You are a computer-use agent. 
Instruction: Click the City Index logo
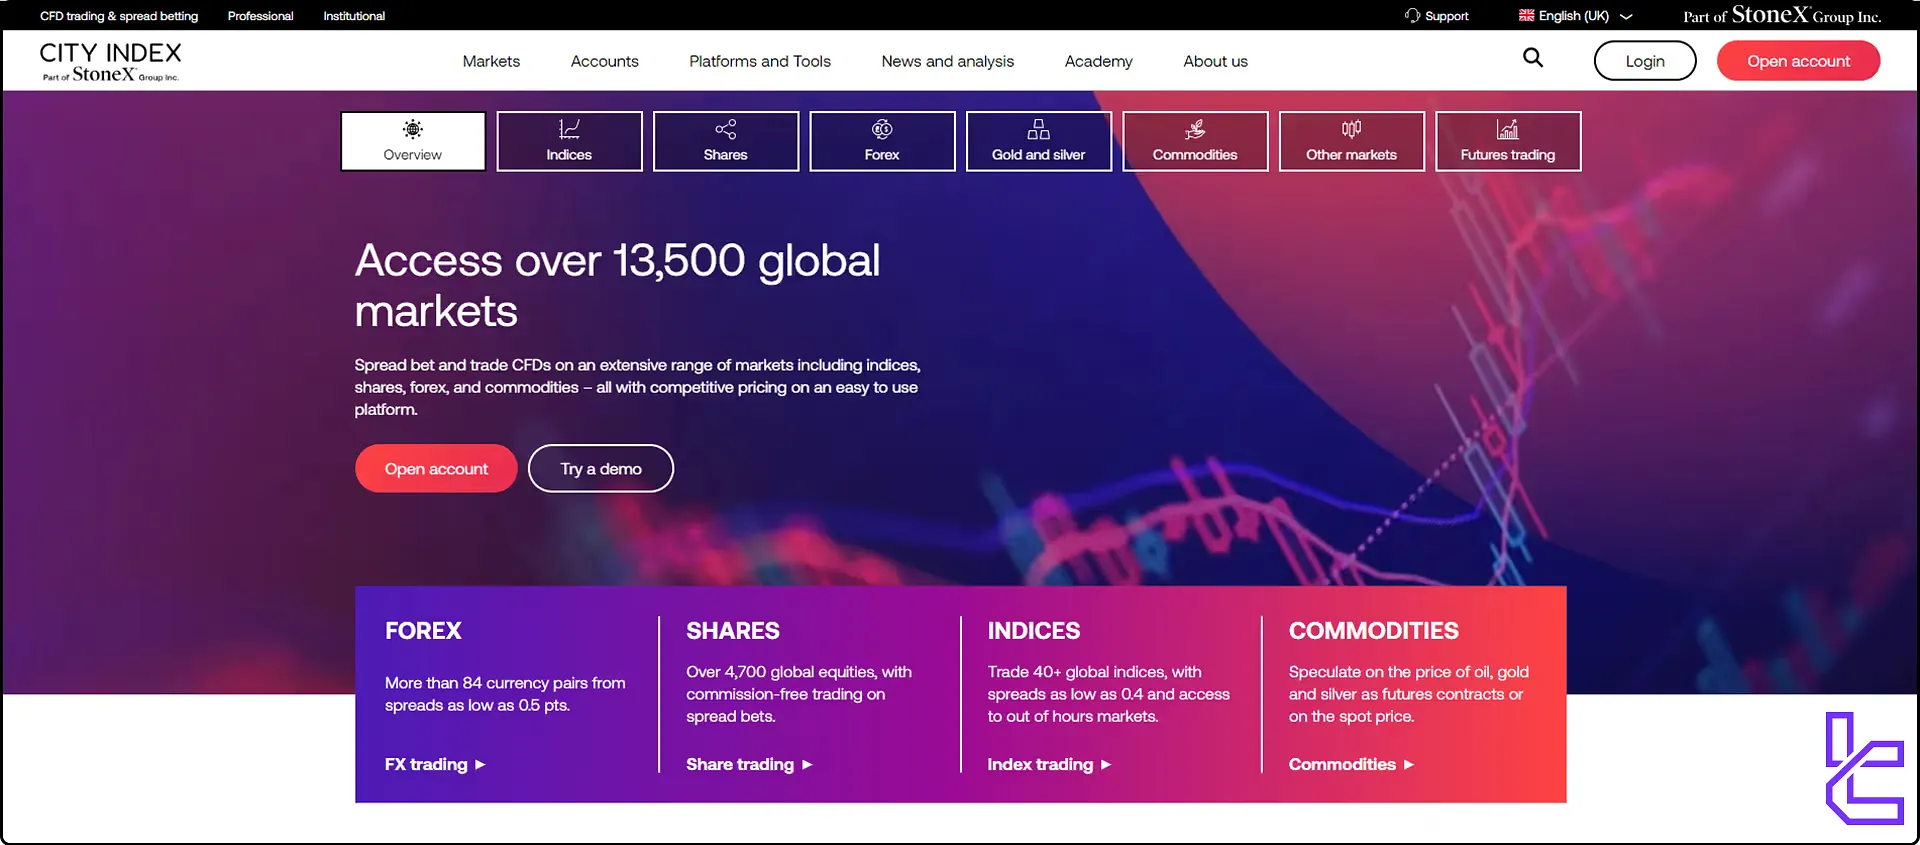110,61
